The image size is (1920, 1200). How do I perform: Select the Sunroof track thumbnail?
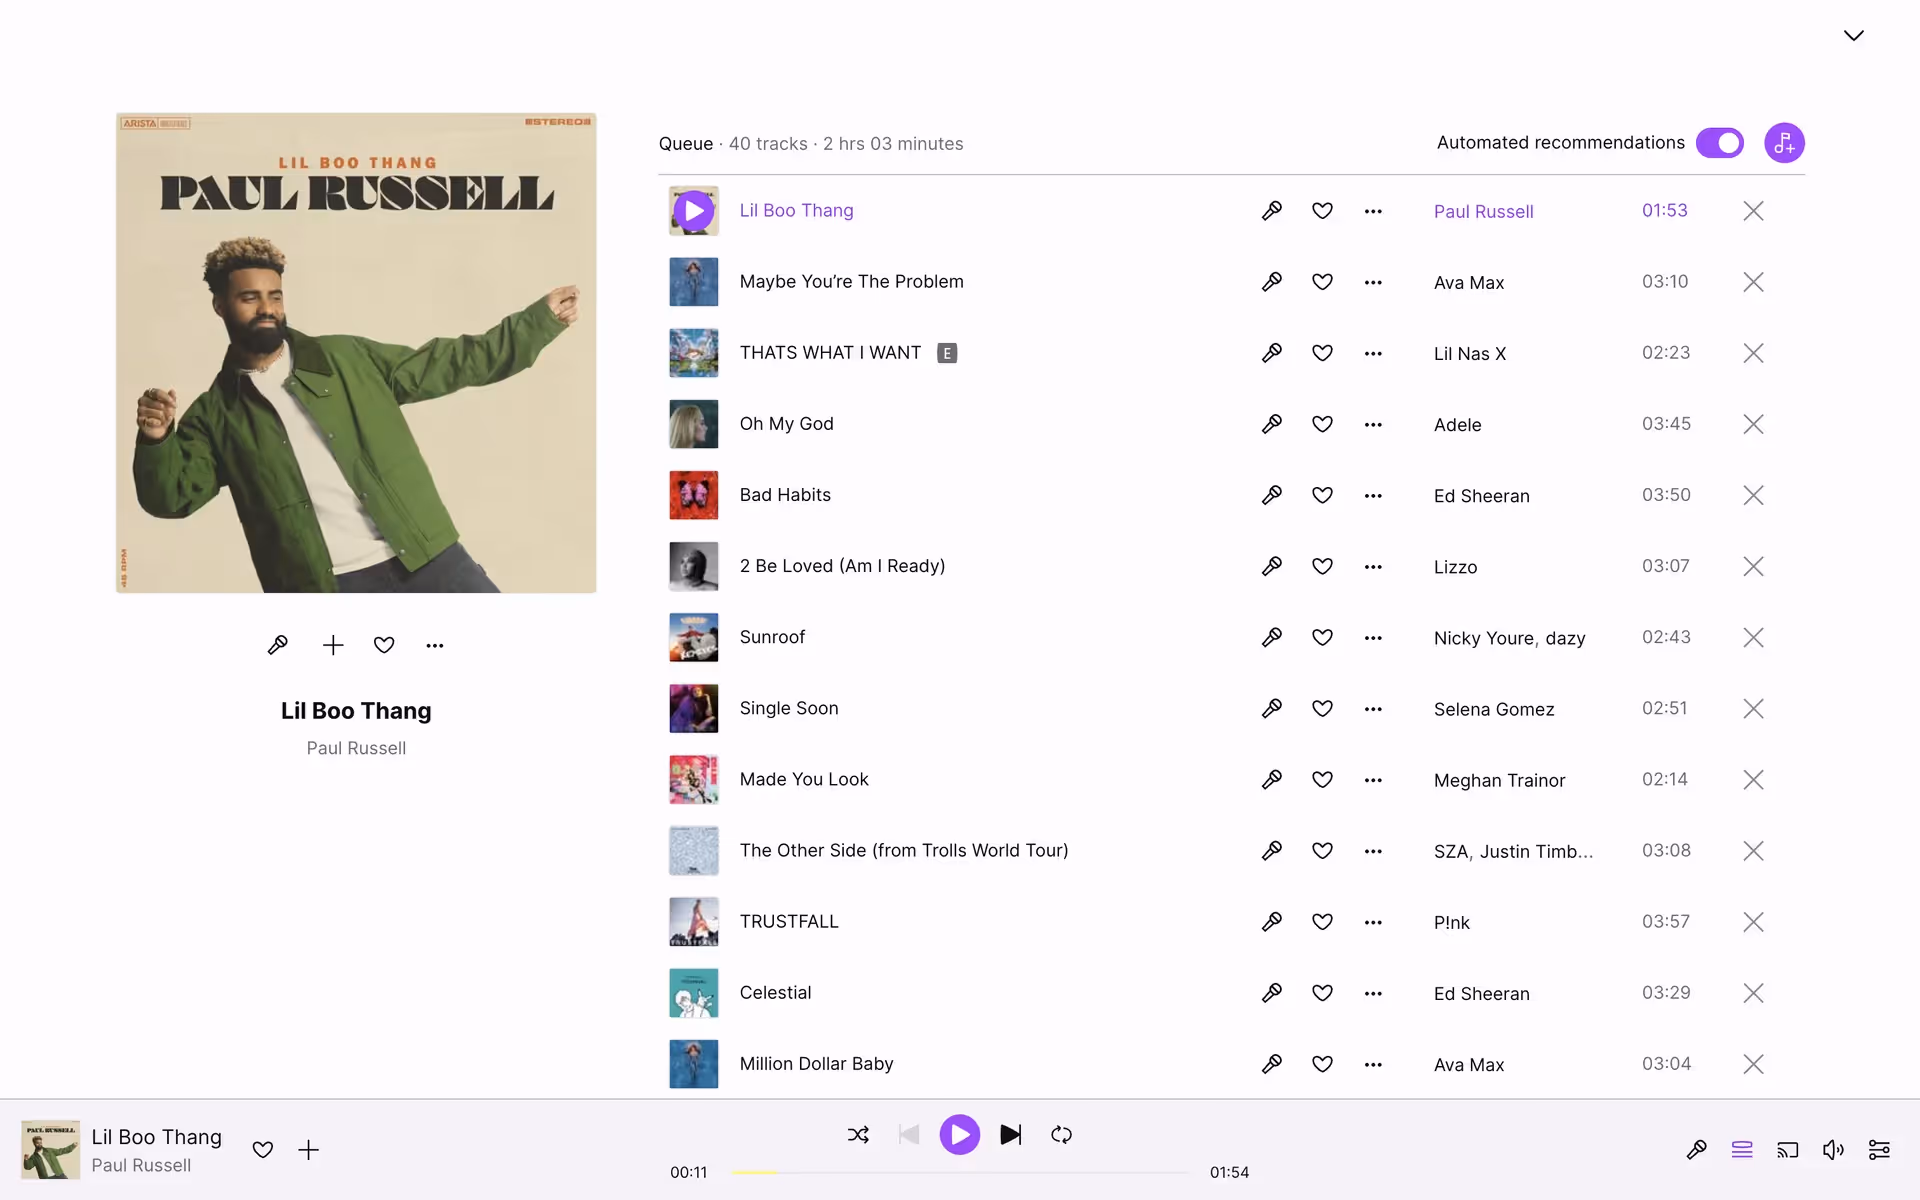tap(693, 637)
